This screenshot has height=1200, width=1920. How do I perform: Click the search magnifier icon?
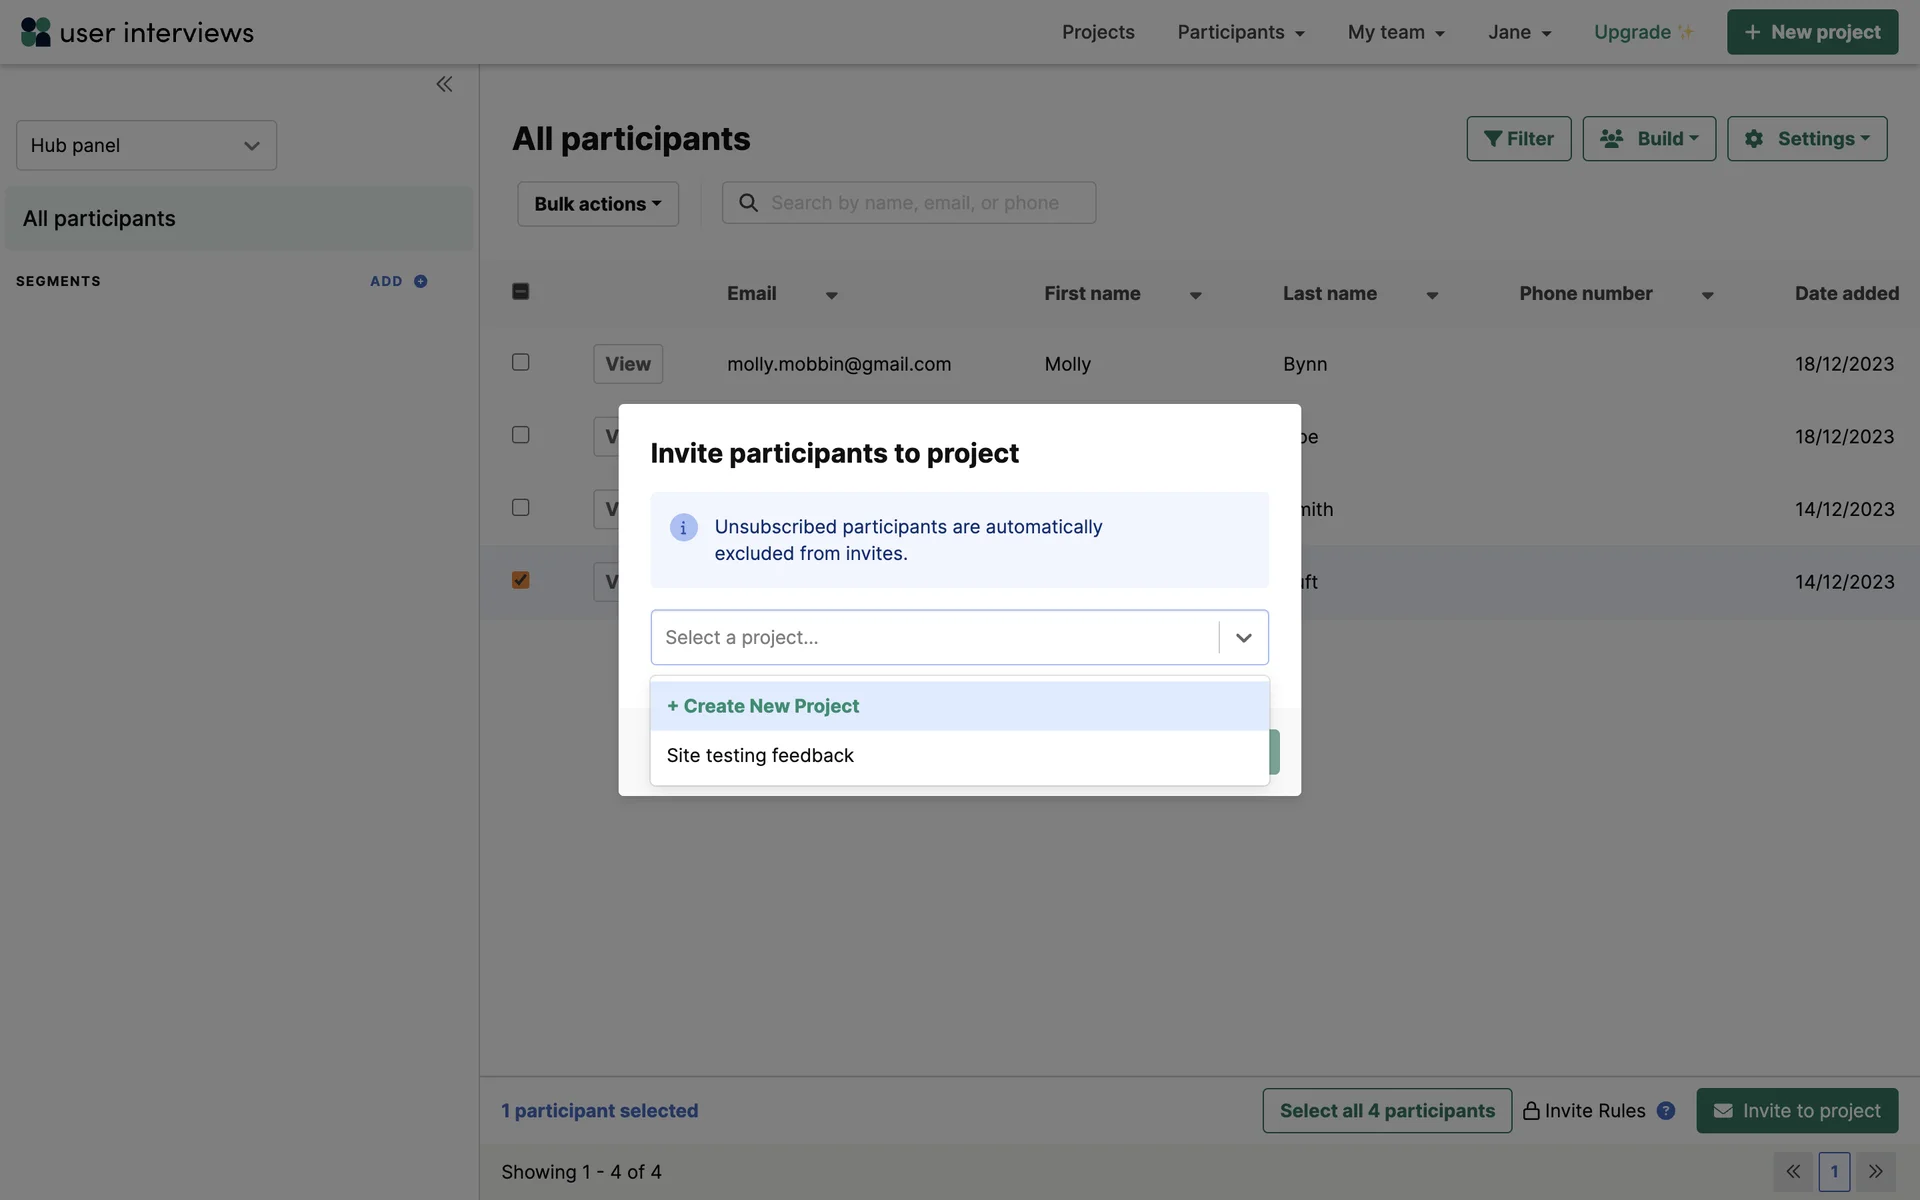(x=748, y=203)
